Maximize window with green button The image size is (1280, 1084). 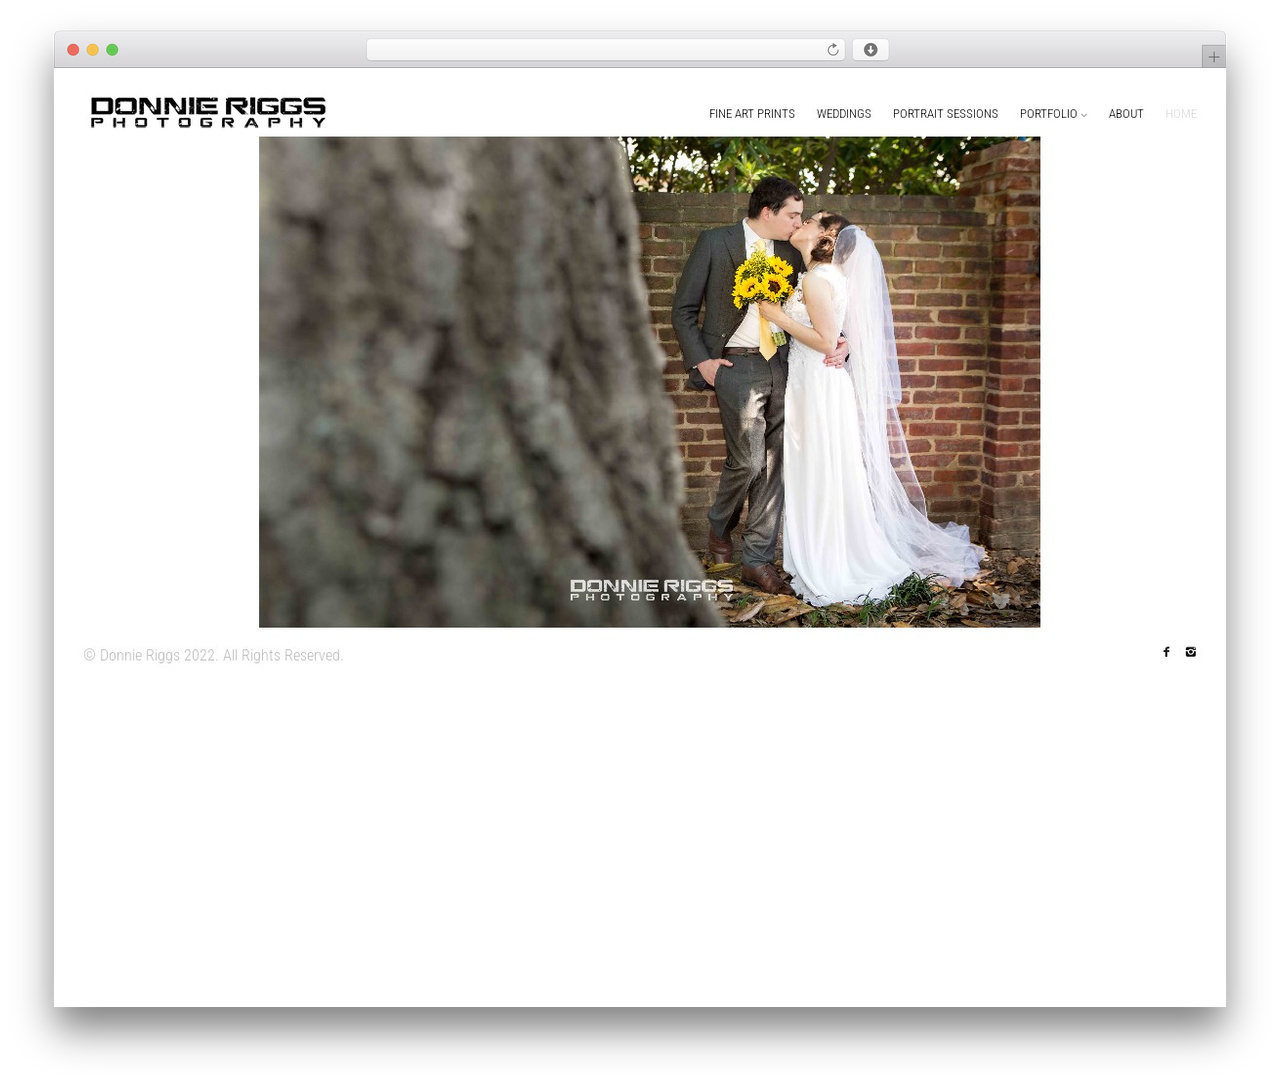click(x=112, y=50)
